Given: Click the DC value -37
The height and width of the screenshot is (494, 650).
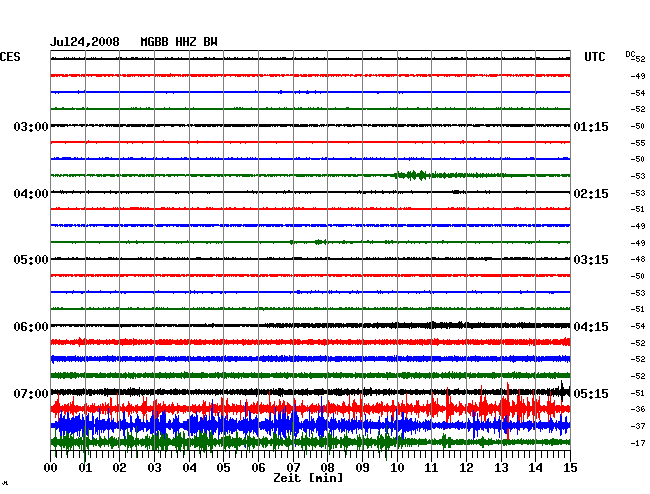Looking at the screenshot, I should click(x=638, y=426).
